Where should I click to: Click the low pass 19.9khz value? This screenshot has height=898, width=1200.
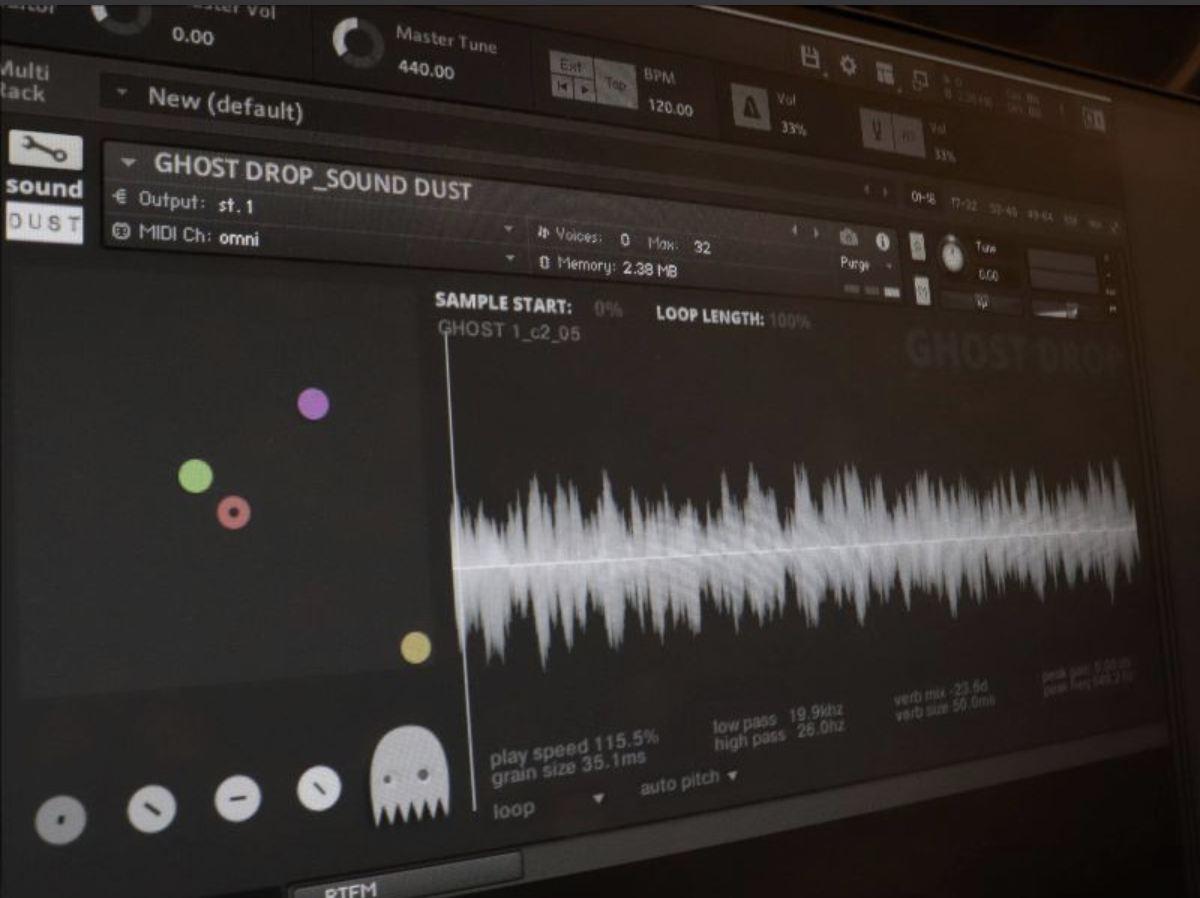click(815, 713)
